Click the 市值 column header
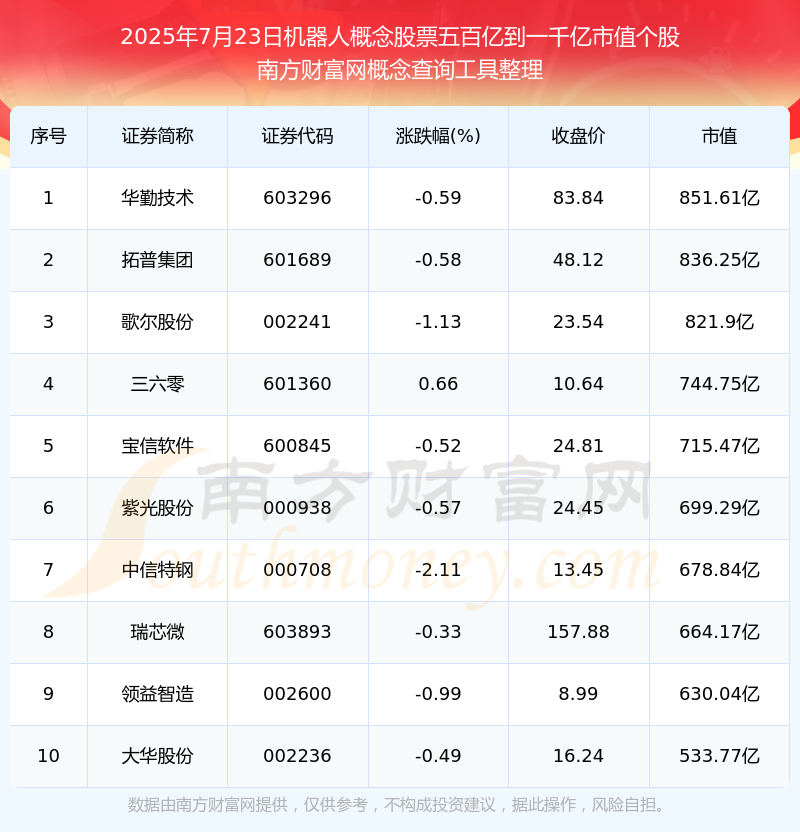 [x=719, y=136]
